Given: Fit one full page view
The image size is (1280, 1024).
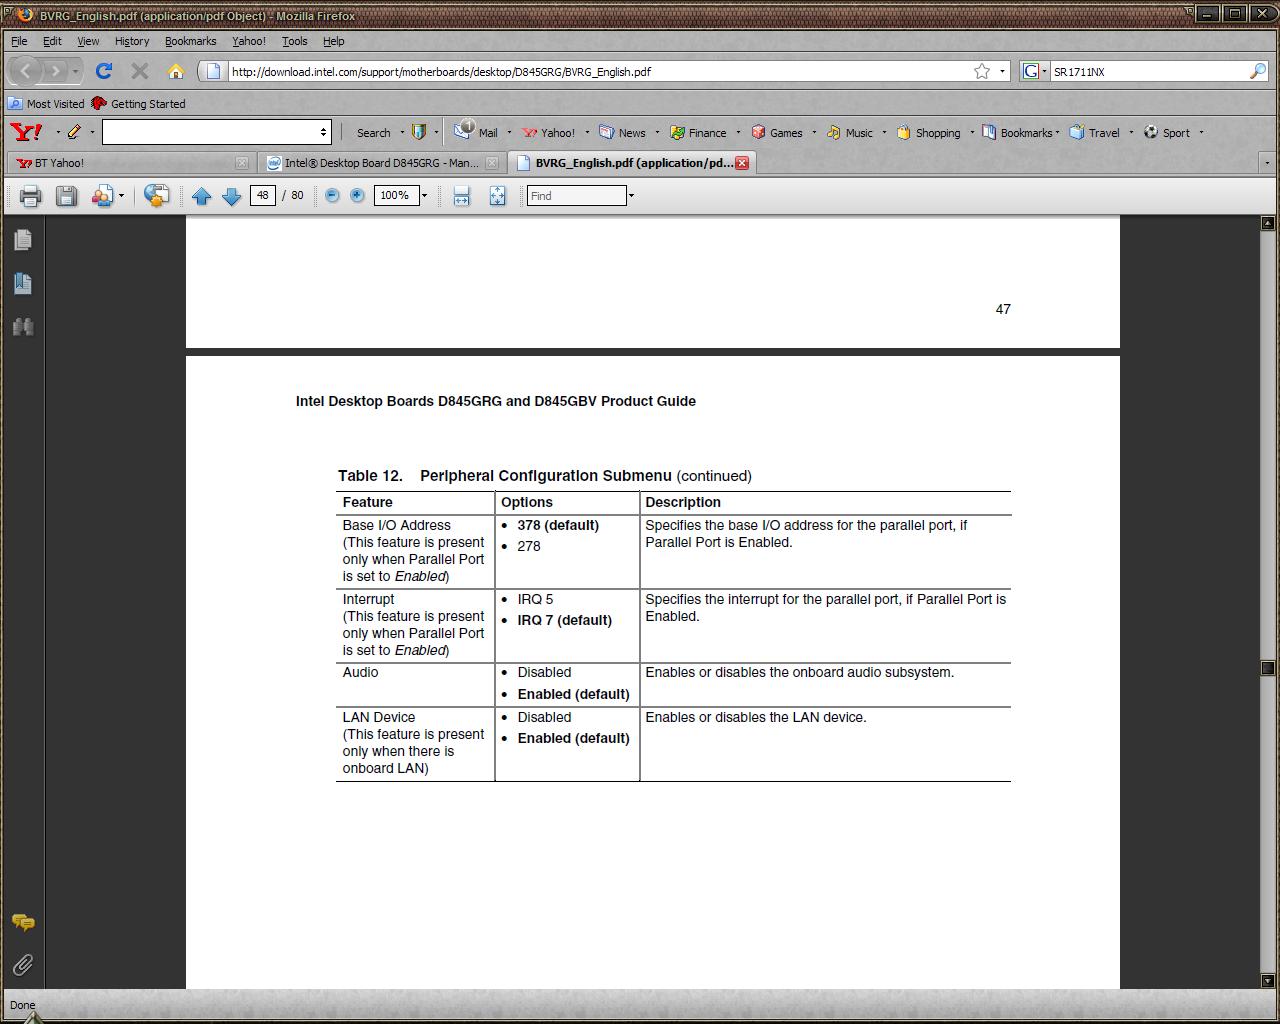Looking at the screenshot, I should click(497, 196).
